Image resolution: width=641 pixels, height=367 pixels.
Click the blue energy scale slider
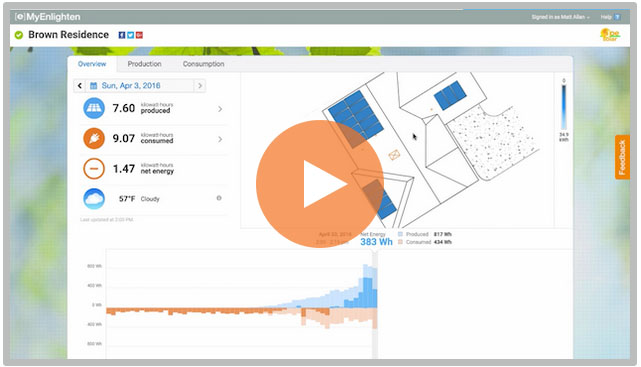[564, 107]
